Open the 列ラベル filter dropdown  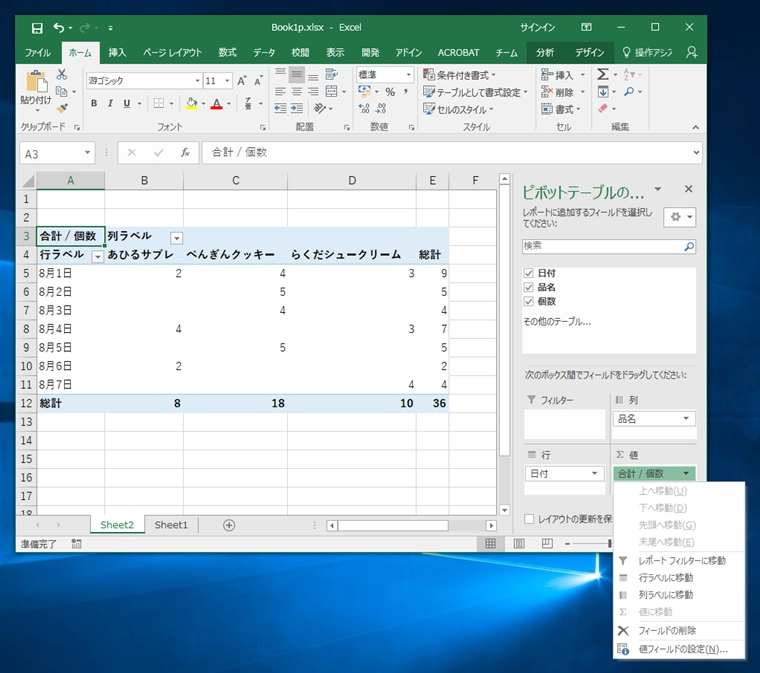[x=177, y=237]
